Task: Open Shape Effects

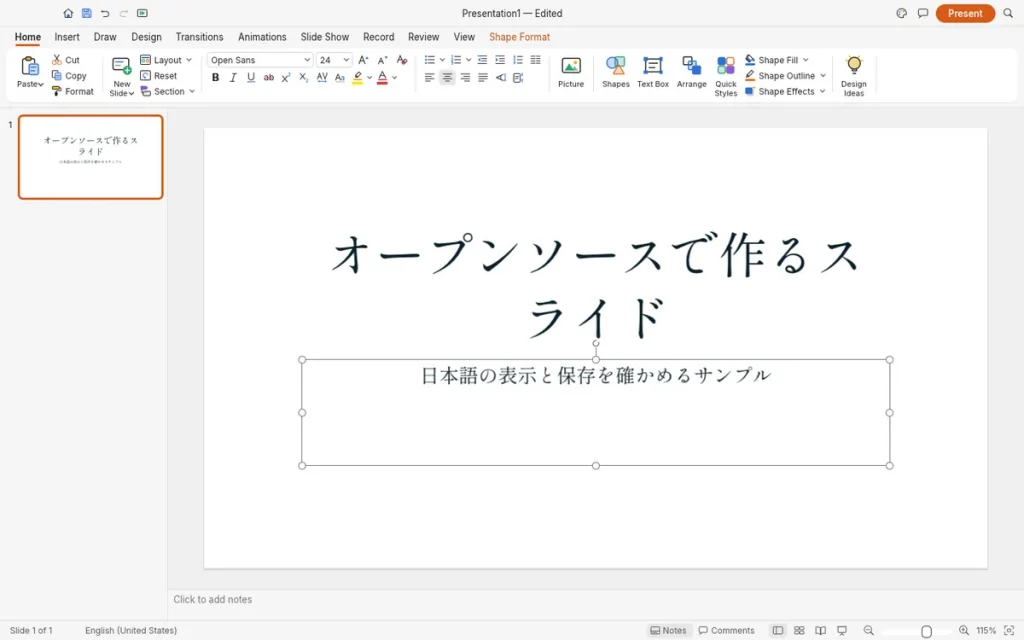Action: coord(785,91)
